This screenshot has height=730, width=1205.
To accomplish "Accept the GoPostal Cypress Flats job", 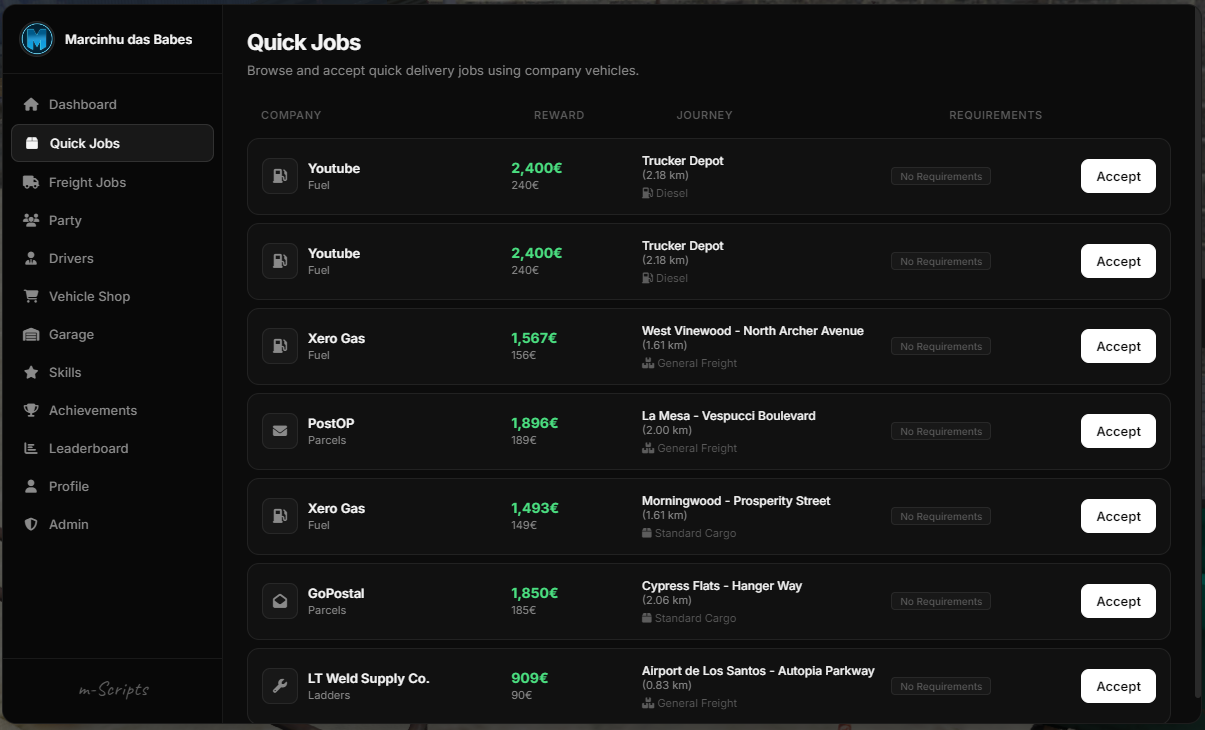I will point(1118,601).
